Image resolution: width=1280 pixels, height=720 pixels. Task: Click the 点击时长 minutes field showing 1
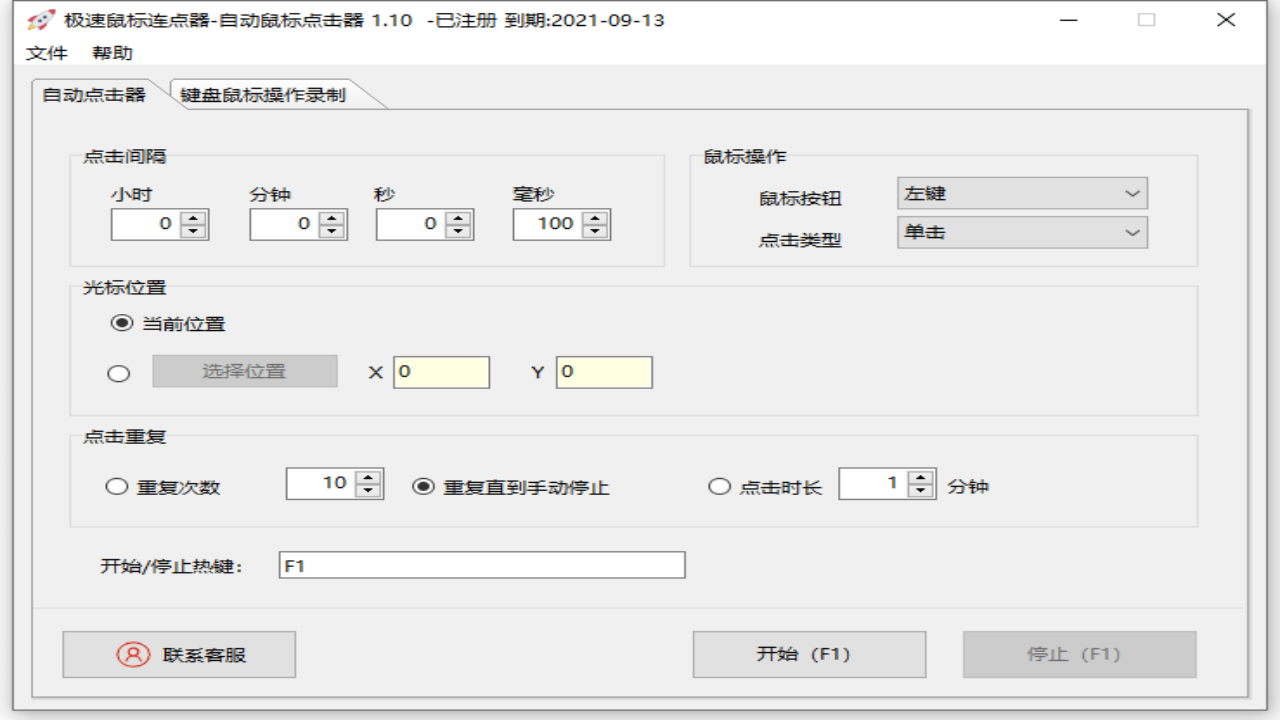872,484
